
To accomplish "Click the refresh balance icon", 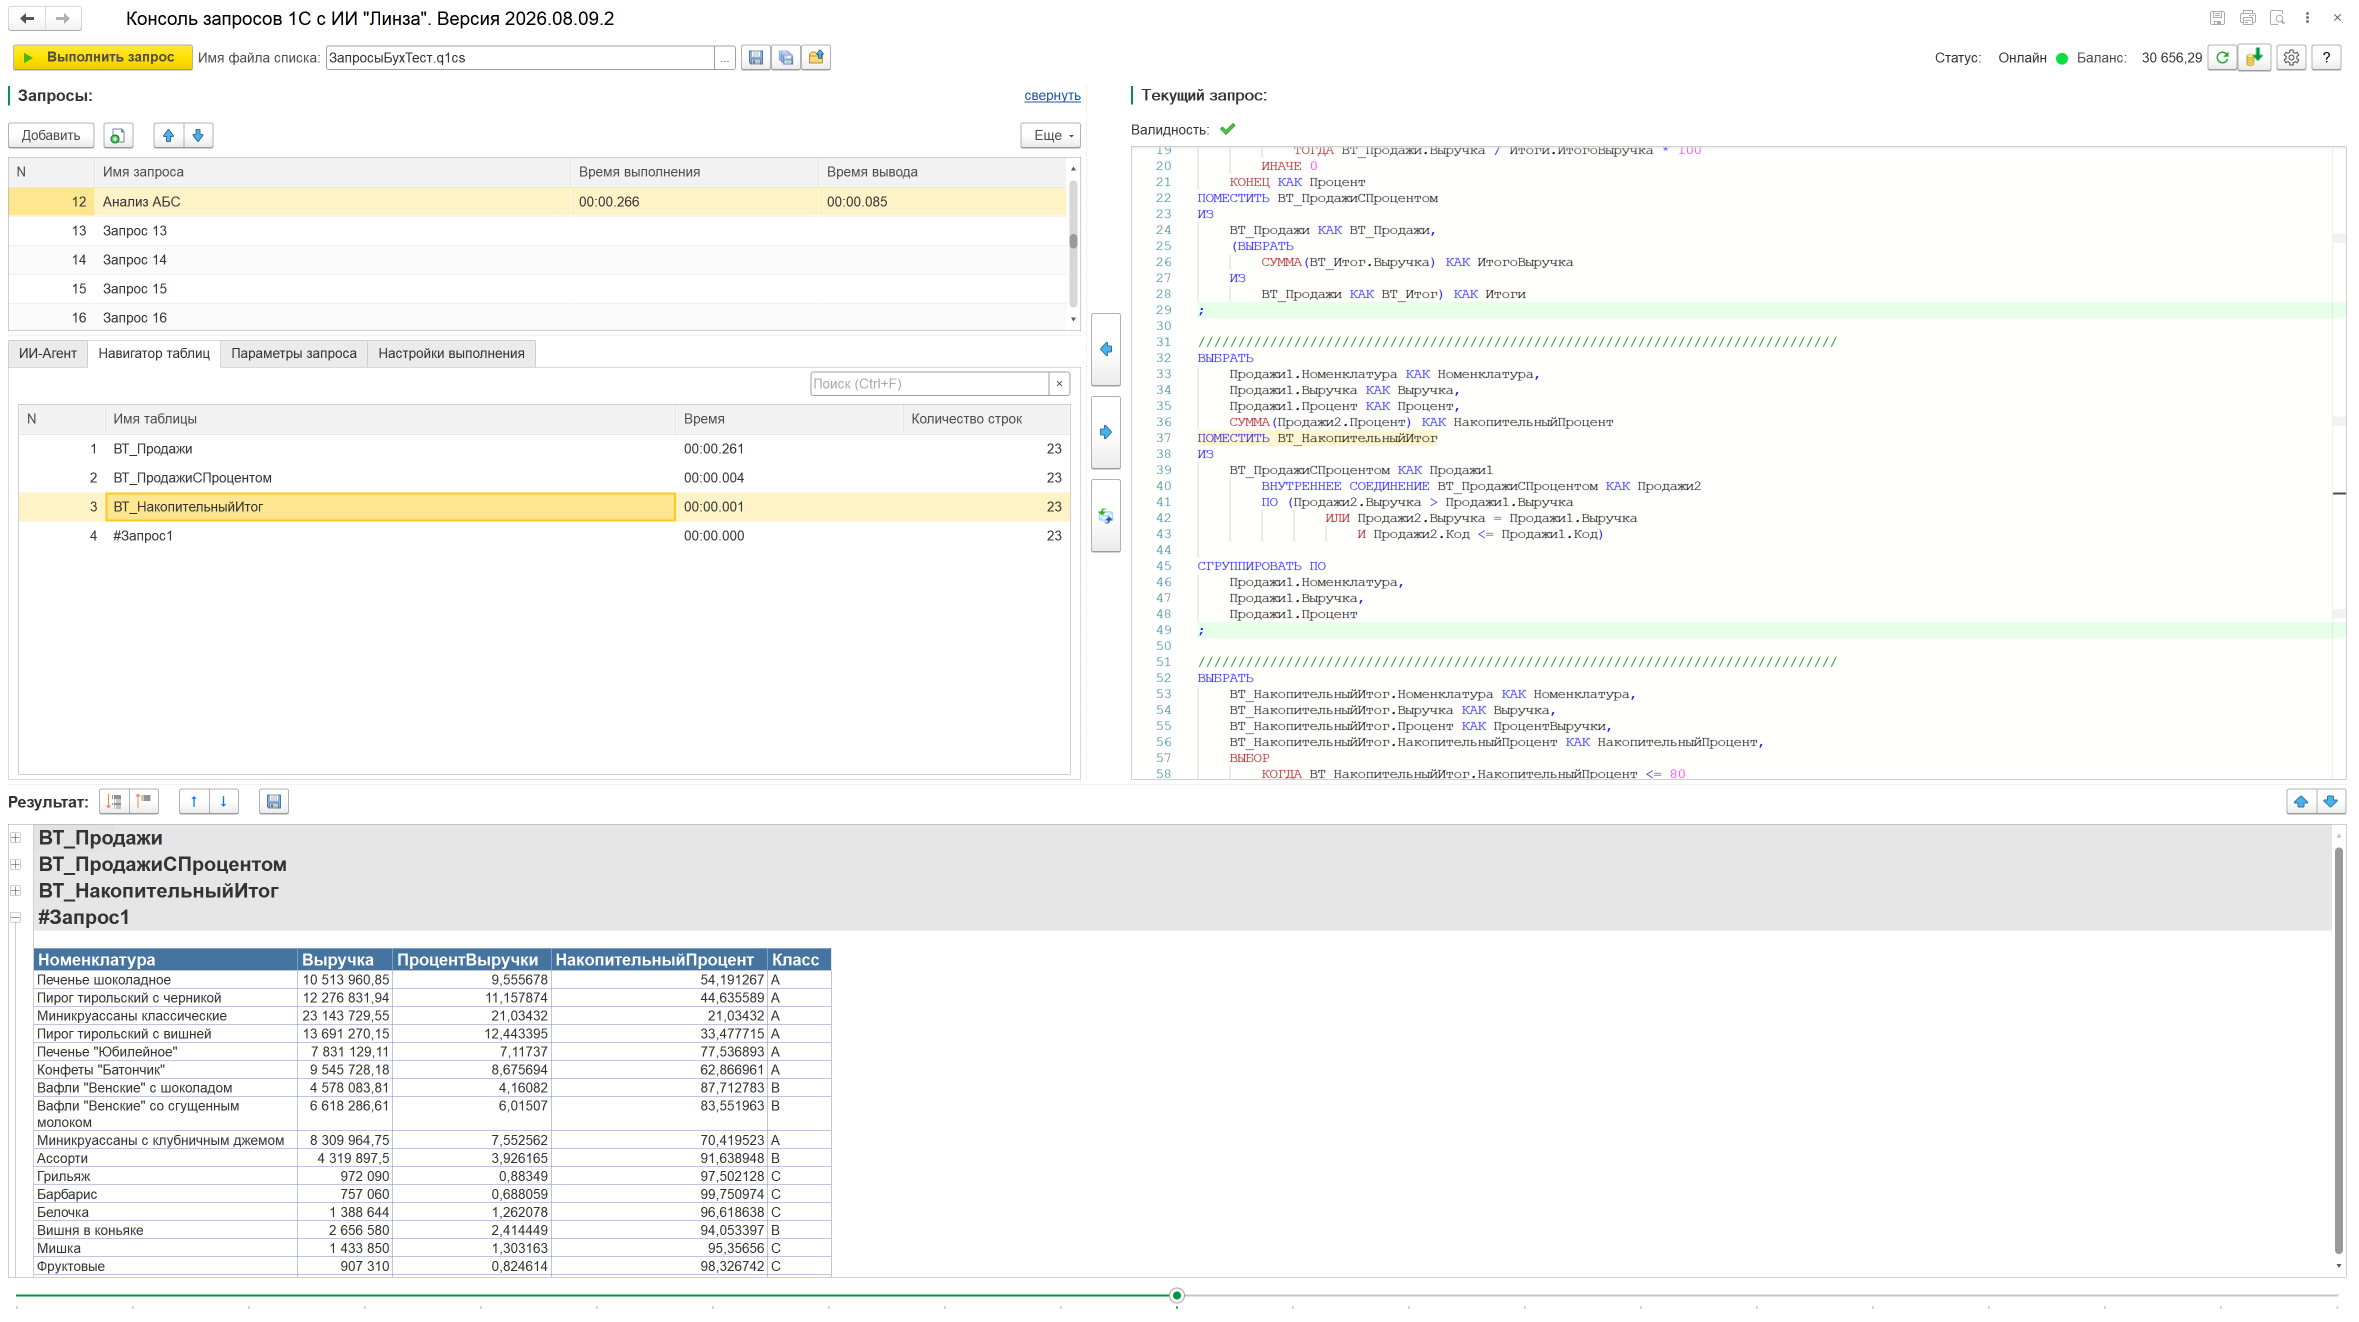I will point(2222,58).
